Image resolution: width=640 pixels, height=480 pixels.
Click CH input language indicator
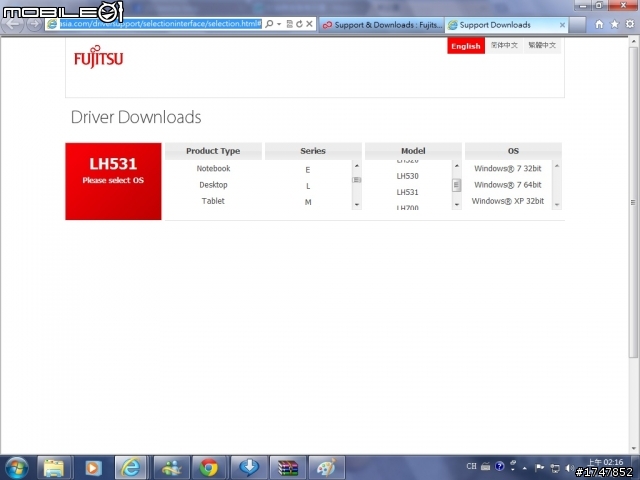click(x=471, y=466)
